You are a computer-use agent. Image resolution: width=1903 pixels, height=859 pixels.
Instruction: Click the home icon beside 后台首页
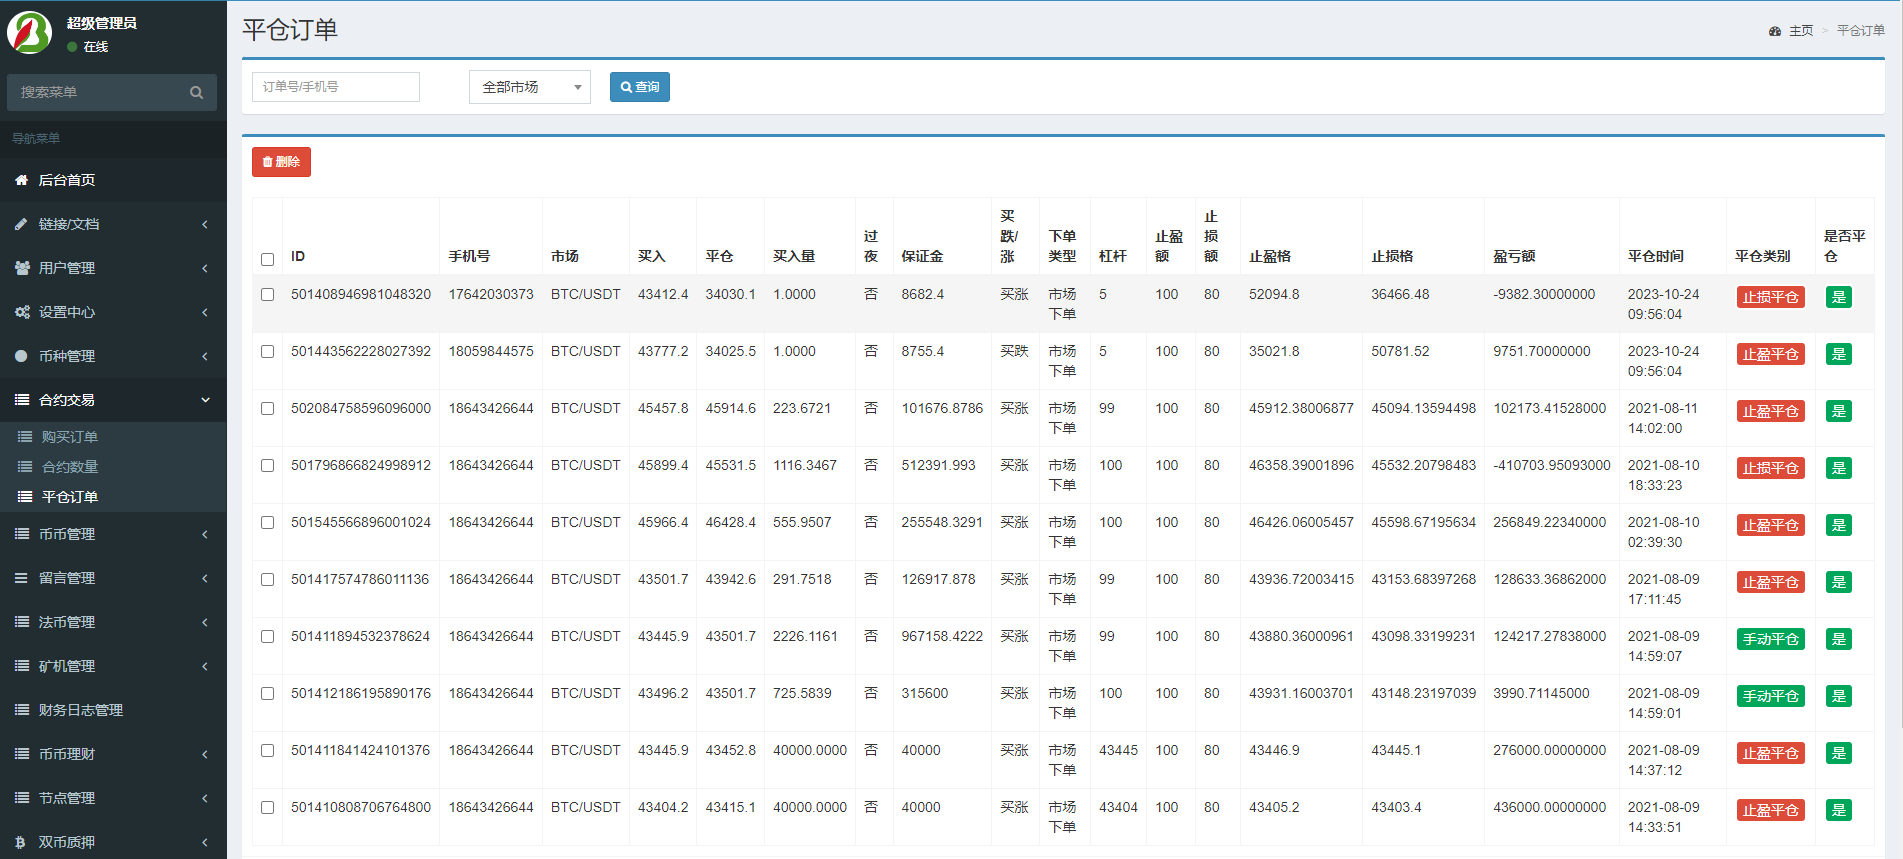click(21, 180)
